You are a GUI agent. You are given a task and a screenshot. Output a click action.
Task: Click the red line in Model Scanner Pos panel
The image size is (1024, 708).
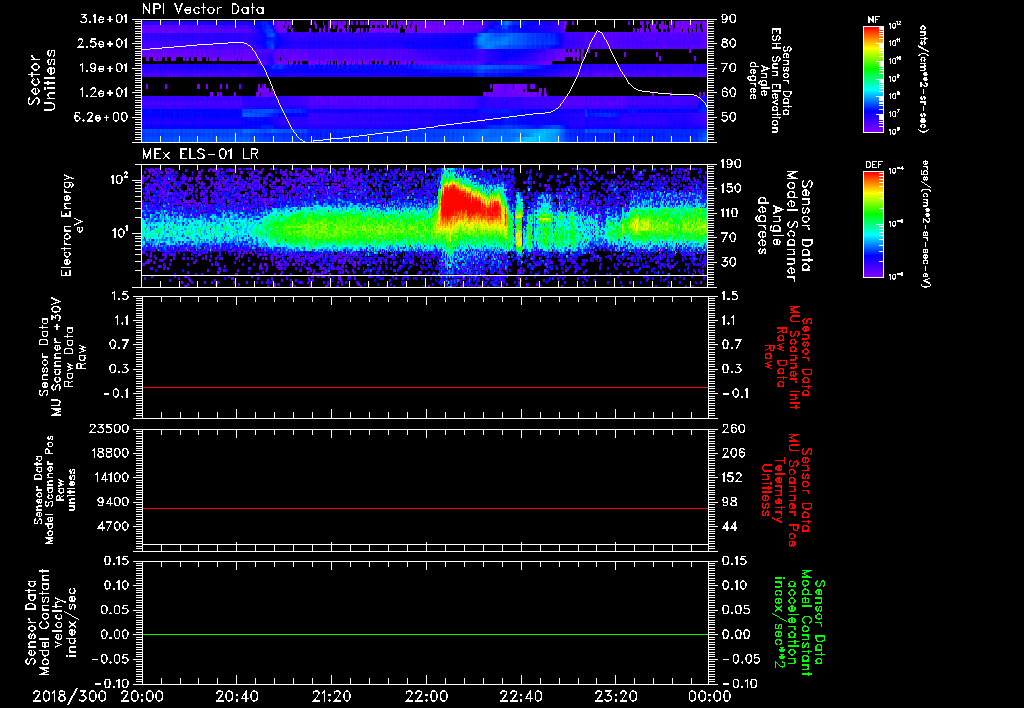pos(424,508)
